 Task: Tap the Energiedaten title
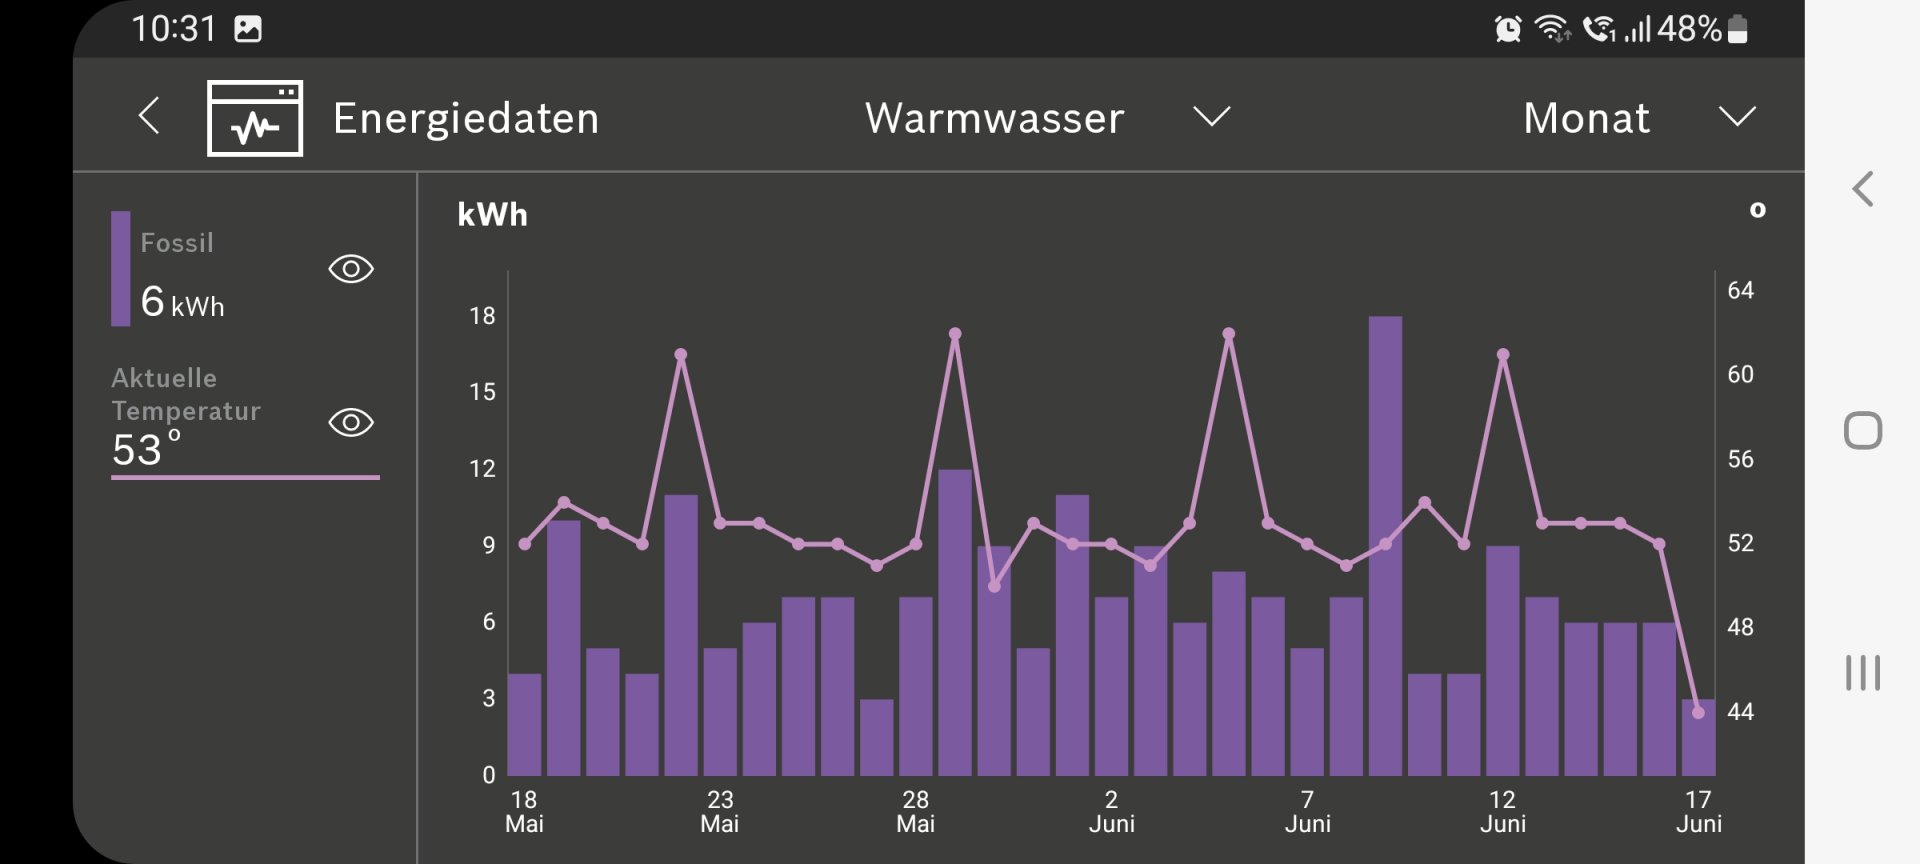pos(466,118)
